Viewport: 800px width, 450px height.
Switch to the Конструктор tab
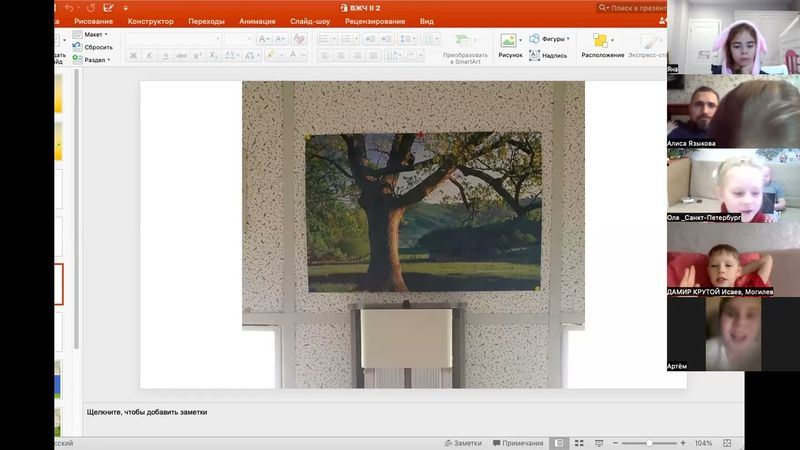tap(150, 21)
